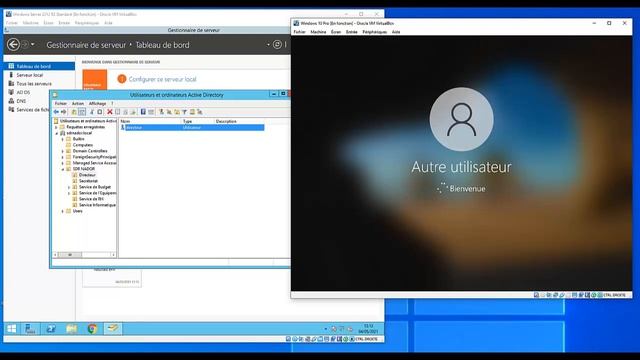Screen dimensions: 640x360
Task: Open File Explorer from the Server taskbar
Action: tap(72, 329)
